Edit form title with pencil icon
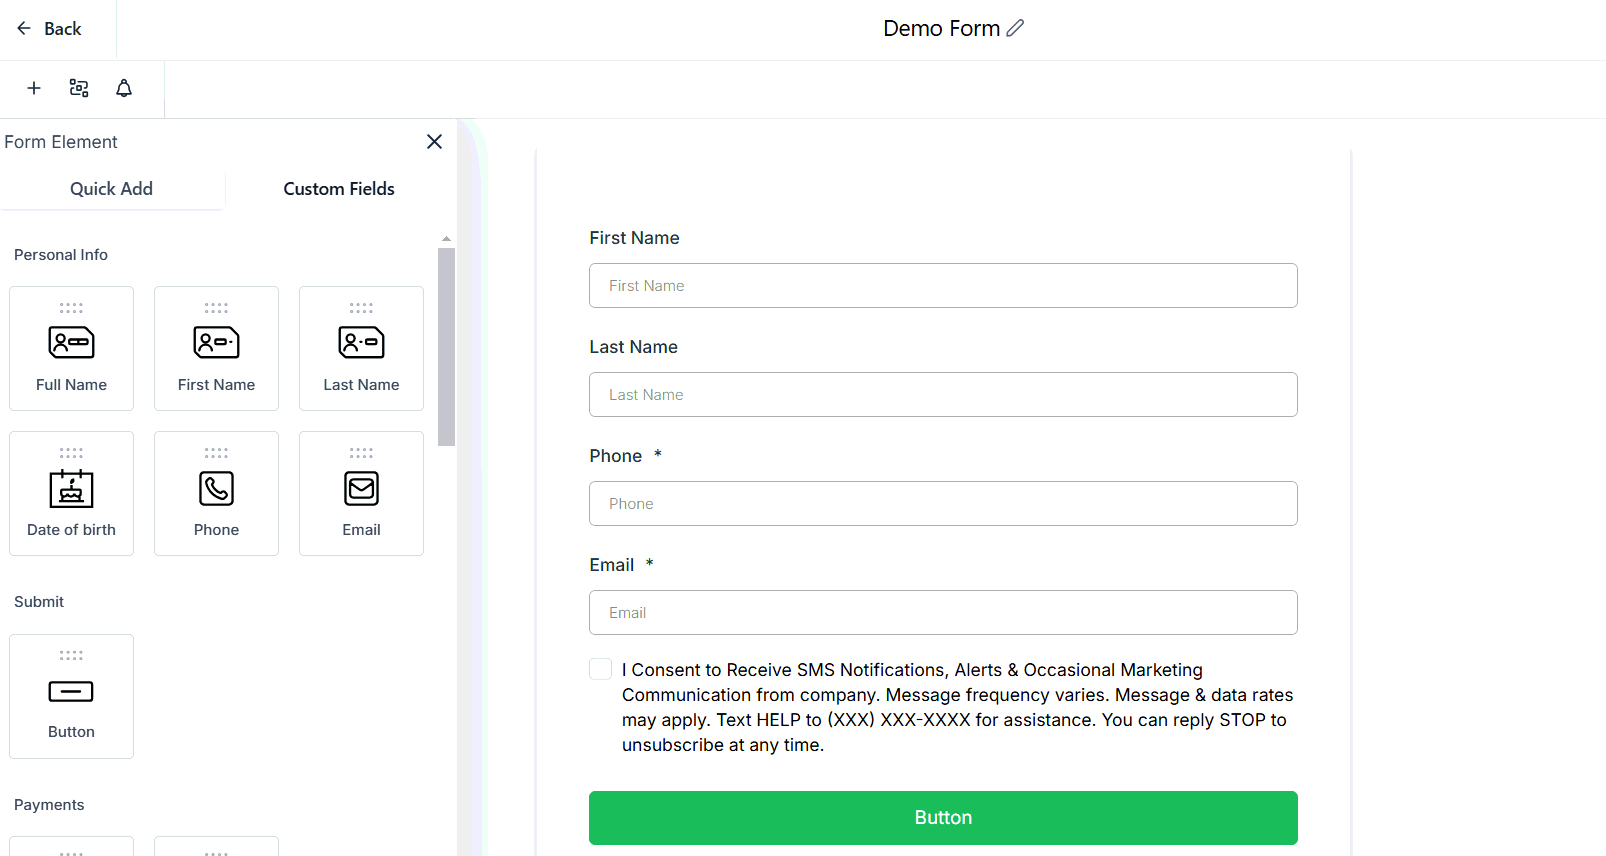The height and width of the screenshot is (856, 1606). [x=1015, y=28]
